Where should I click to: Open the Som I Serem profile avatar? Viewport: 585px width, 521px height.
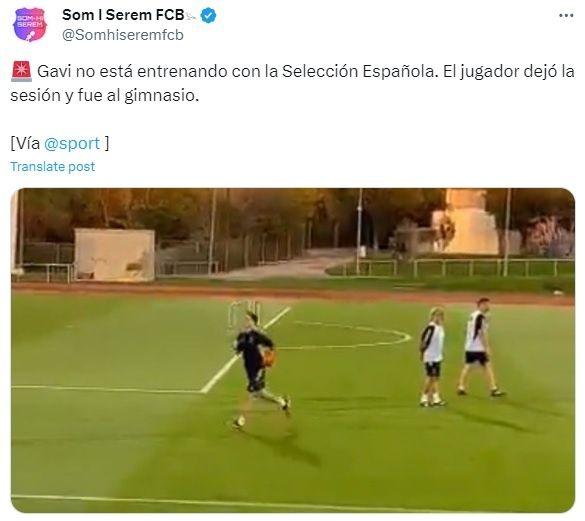click(x=29, y=25)
